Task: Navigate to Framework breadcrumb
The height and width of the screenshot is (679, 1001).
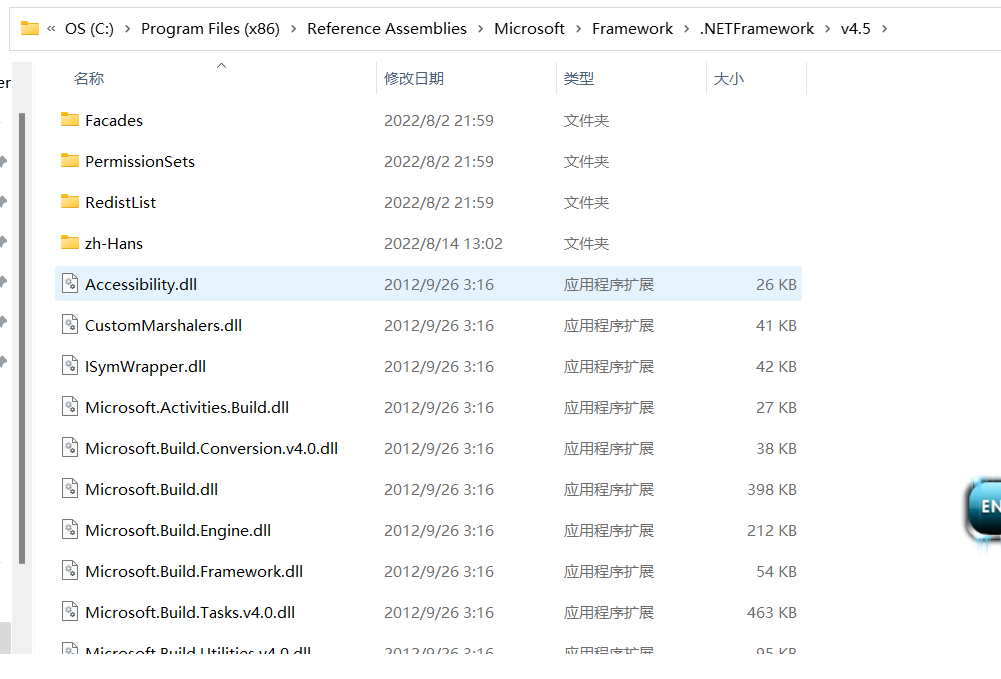Action: [632, 29]
